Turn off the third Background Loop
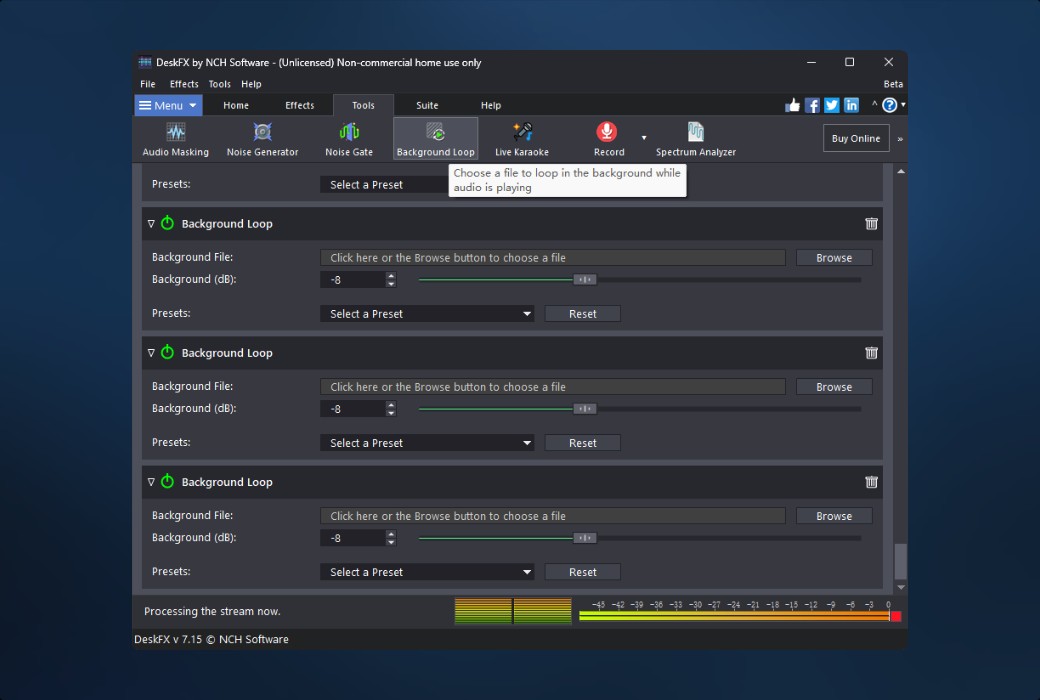 (x=167, y=482)
